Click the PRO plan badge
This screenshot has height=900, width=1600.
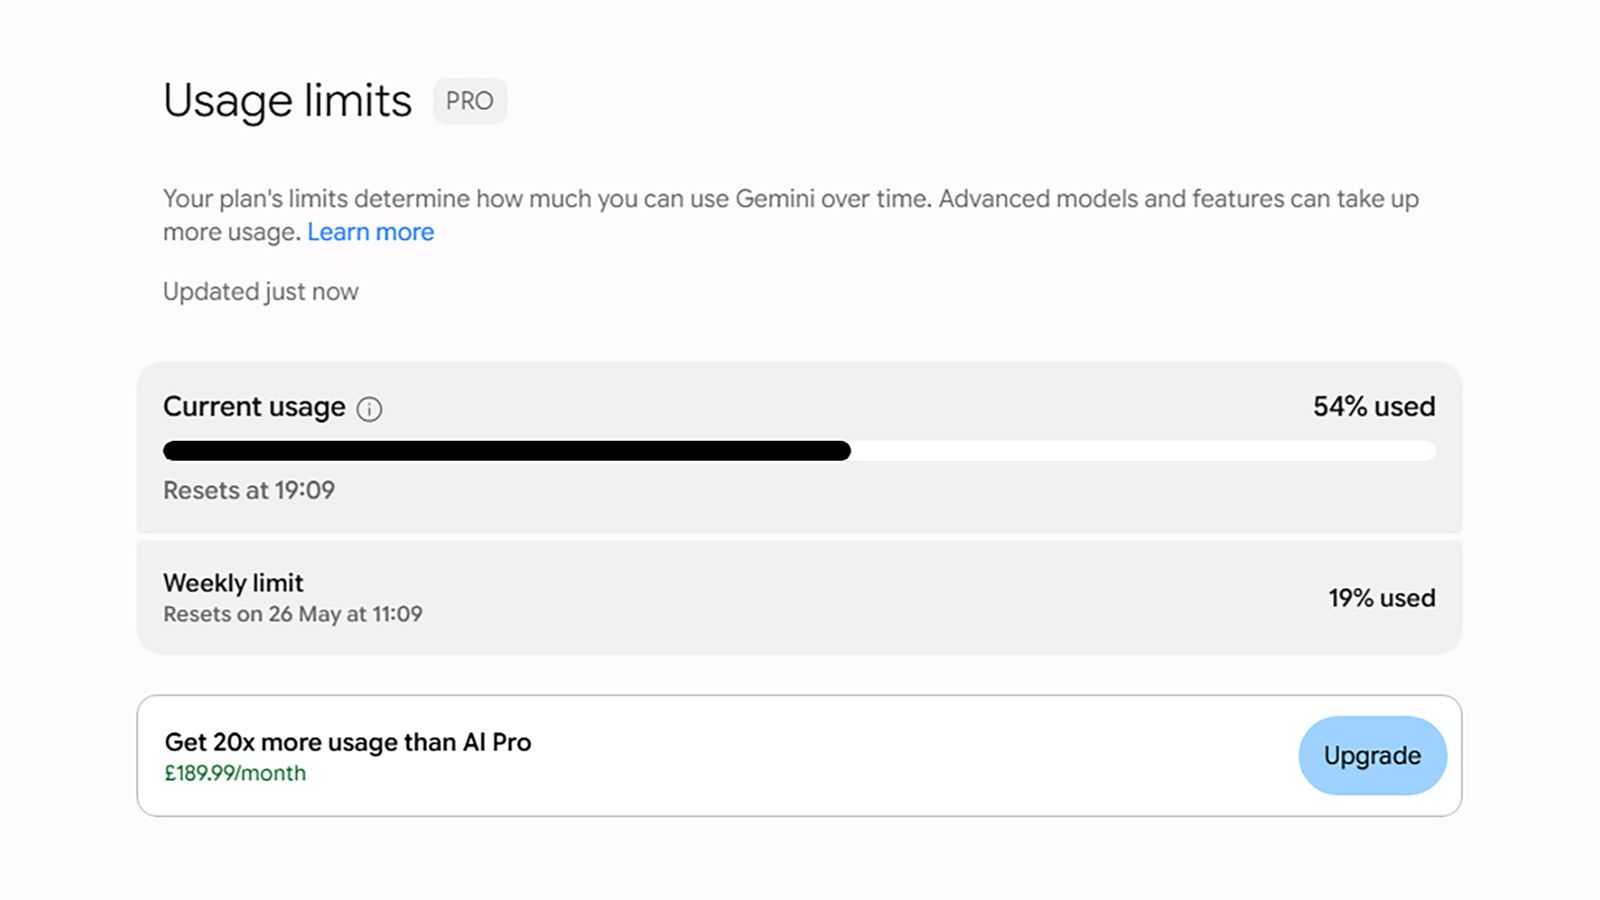pyautogui.click(x=470, y=101)
